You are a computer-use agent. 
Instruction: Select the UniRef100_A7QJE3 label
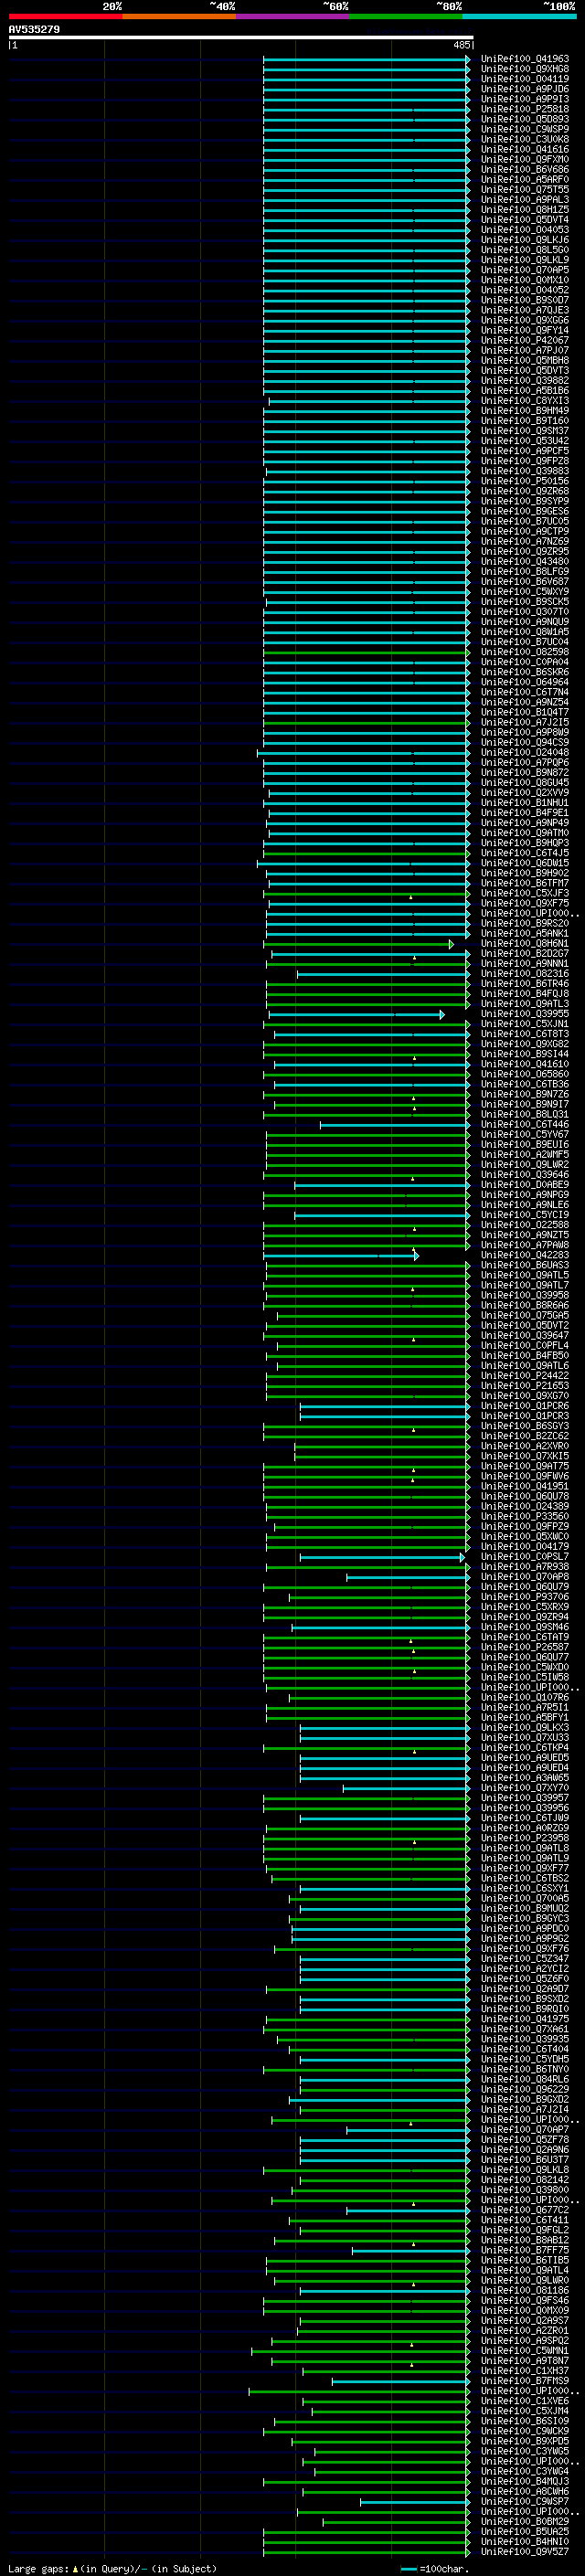(x=524, y=310)
